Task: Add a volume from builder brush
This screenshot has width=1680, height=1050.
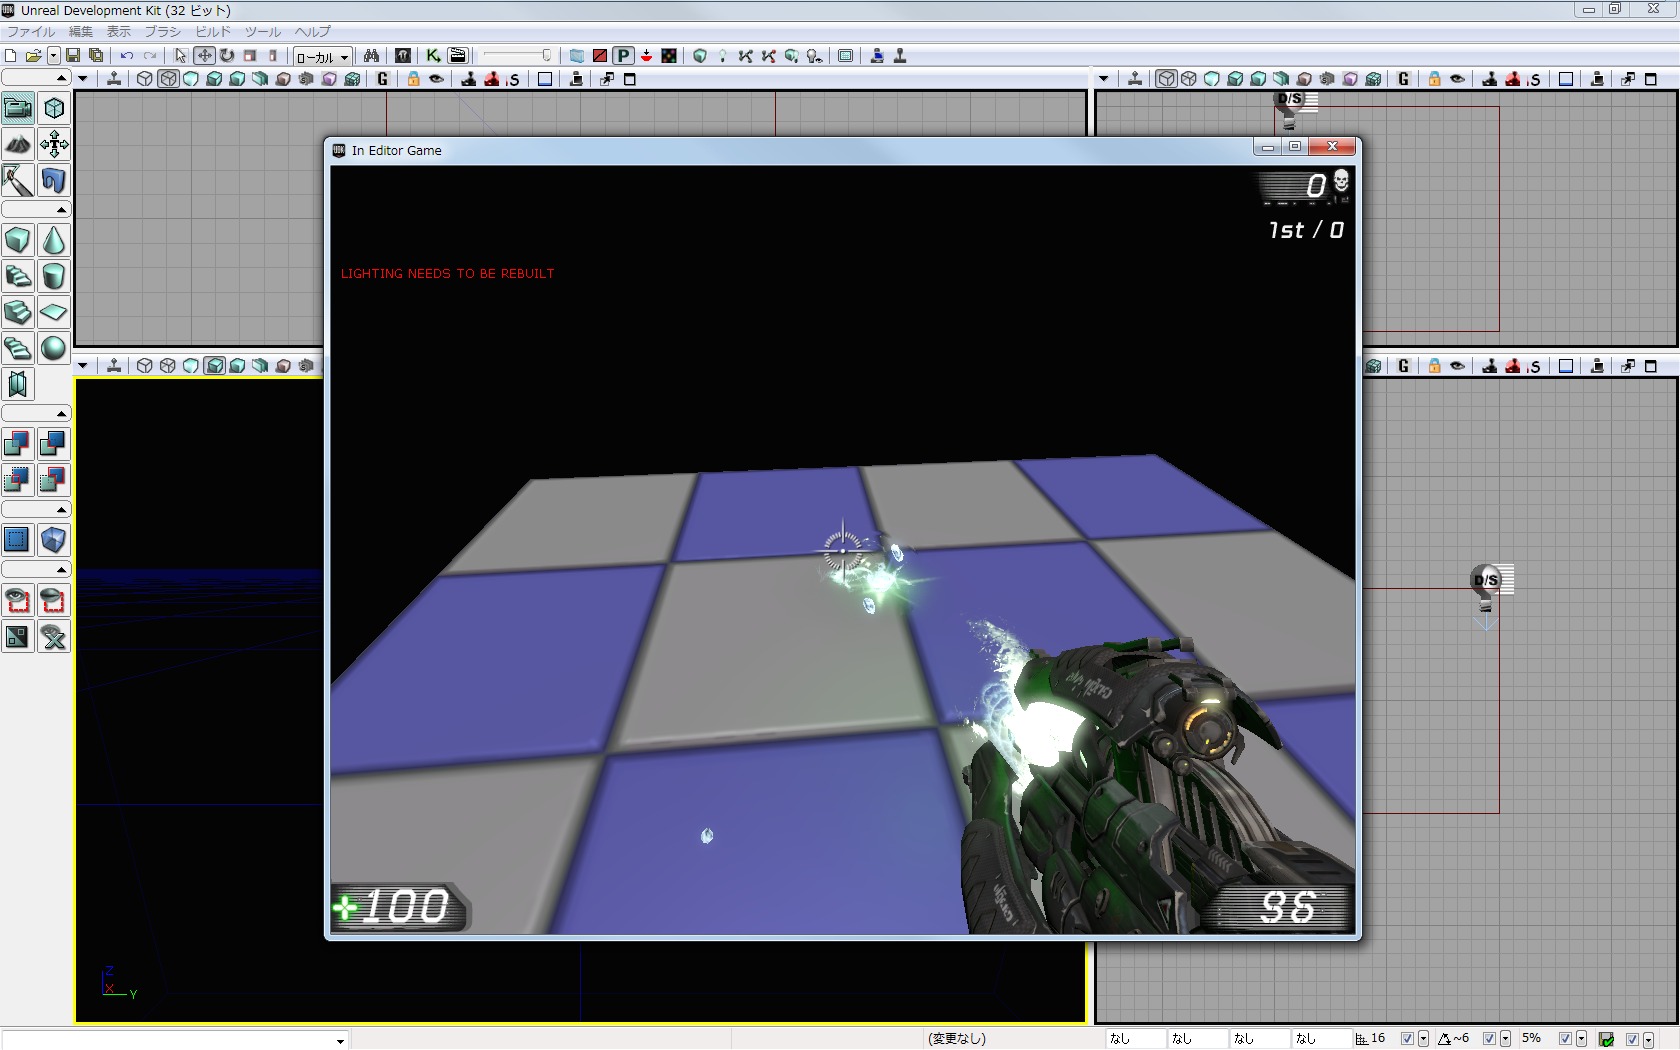Action: [x=54, y=540]
